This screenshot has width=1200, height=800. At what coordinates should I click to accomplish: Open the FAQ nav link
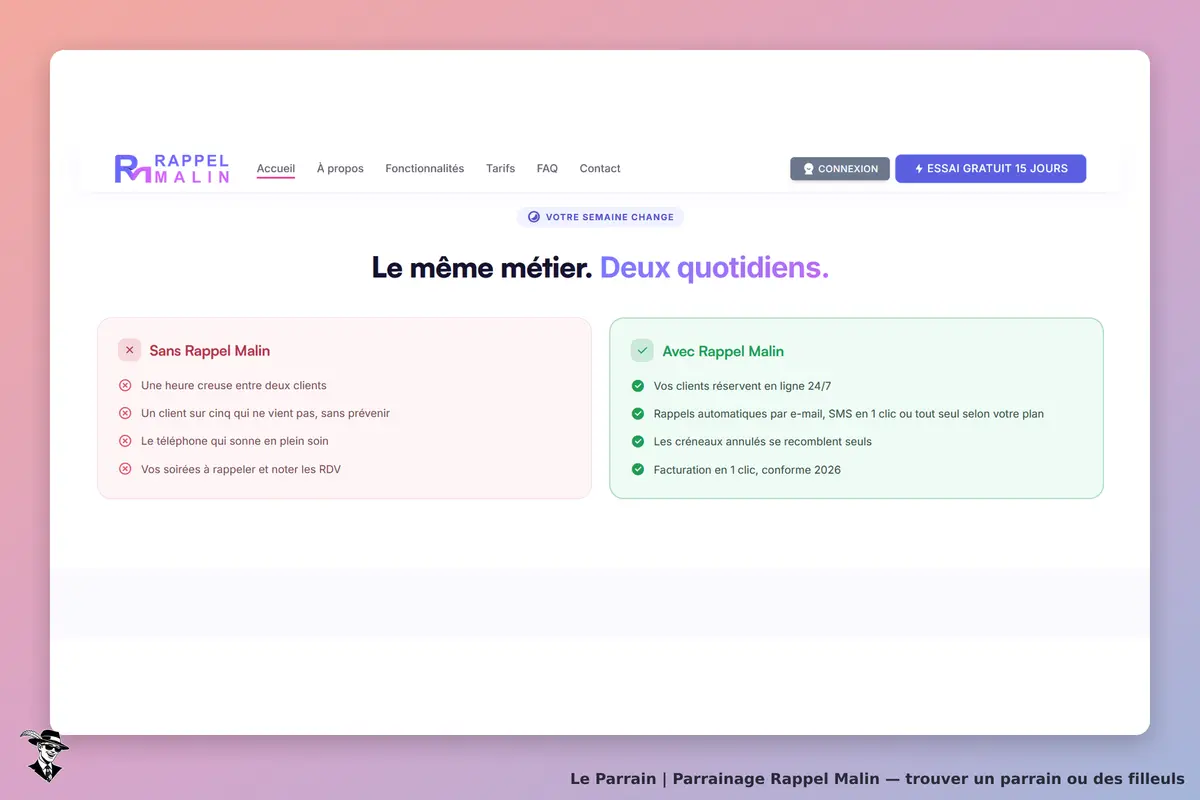[x=547, y=168]
